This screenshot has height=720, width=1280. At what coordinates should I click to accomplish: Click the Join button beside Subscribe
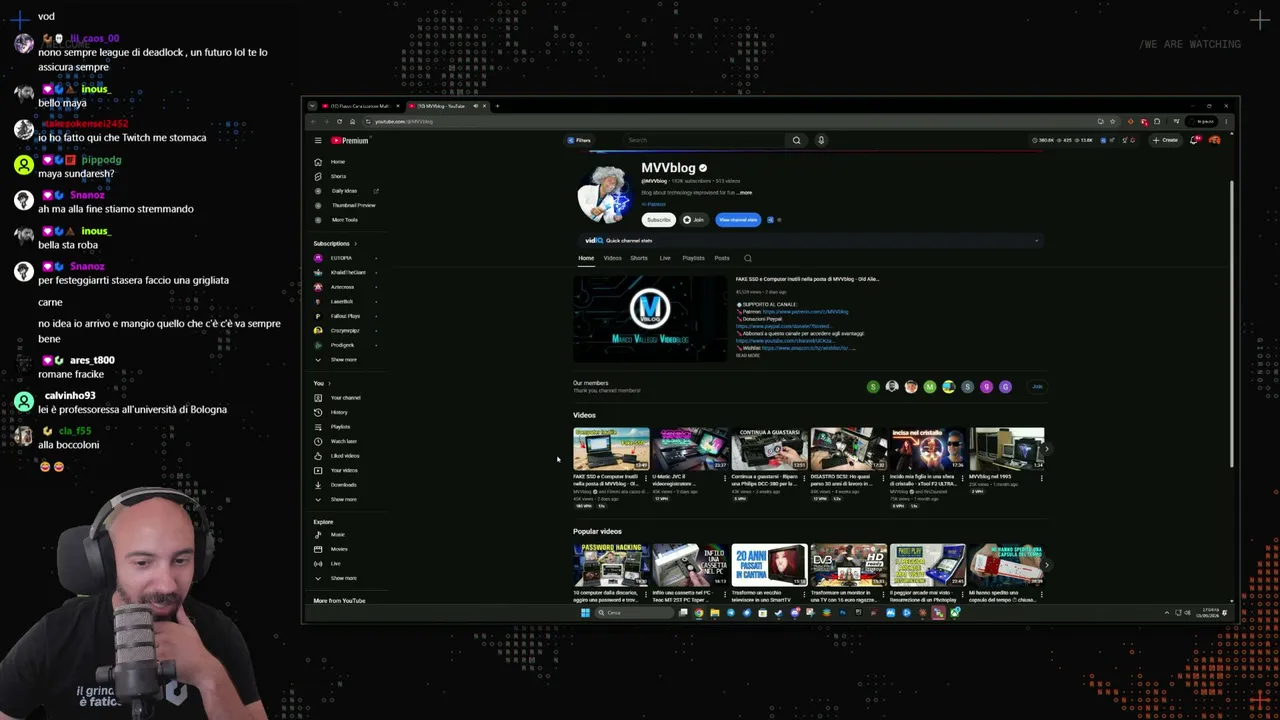click(694, 220)
